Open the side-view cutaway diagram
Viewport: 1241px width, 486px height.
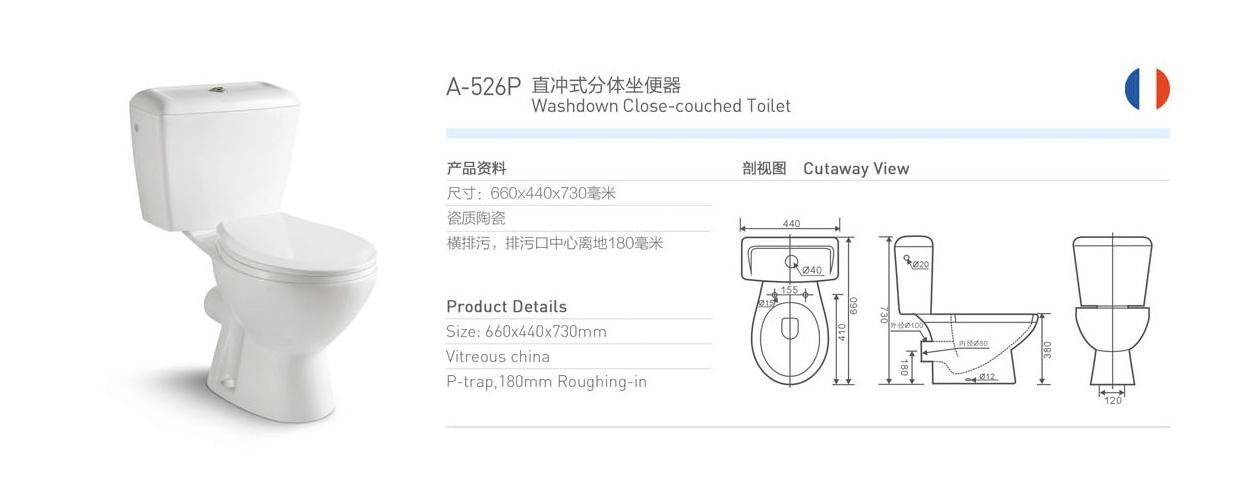(963, 310)
